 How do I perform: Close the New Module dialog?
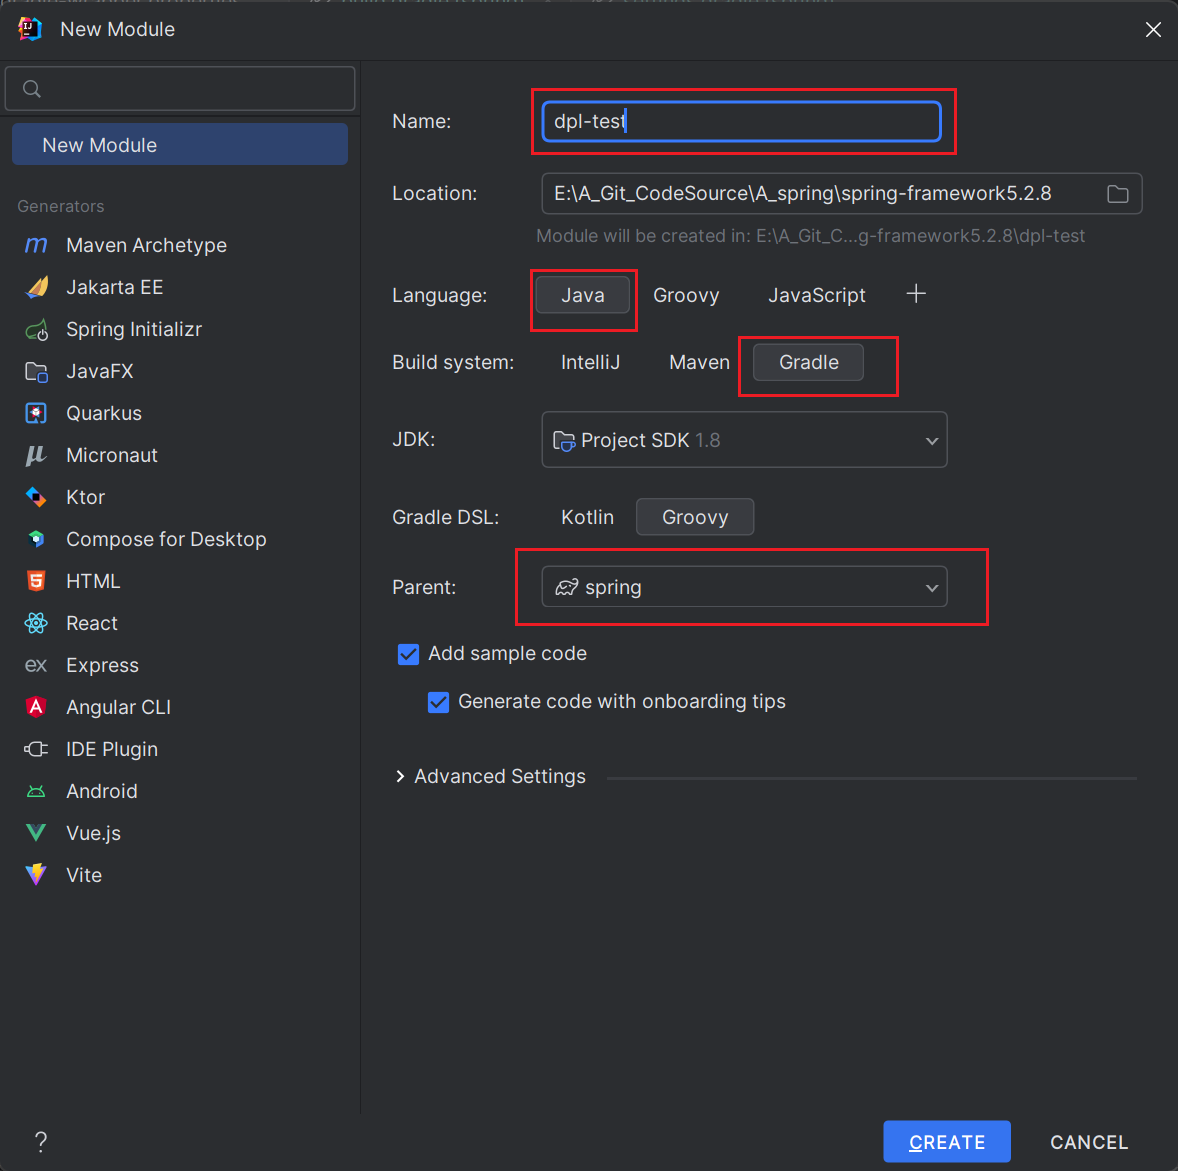pos(1153,29)
